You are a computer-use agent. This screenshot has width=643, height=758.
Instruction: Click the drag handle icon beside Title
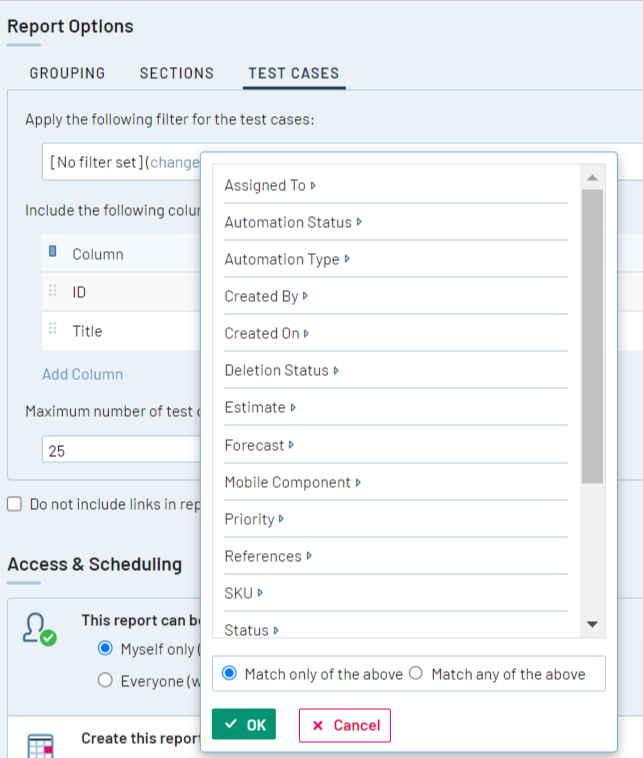[x=52, y=330]
